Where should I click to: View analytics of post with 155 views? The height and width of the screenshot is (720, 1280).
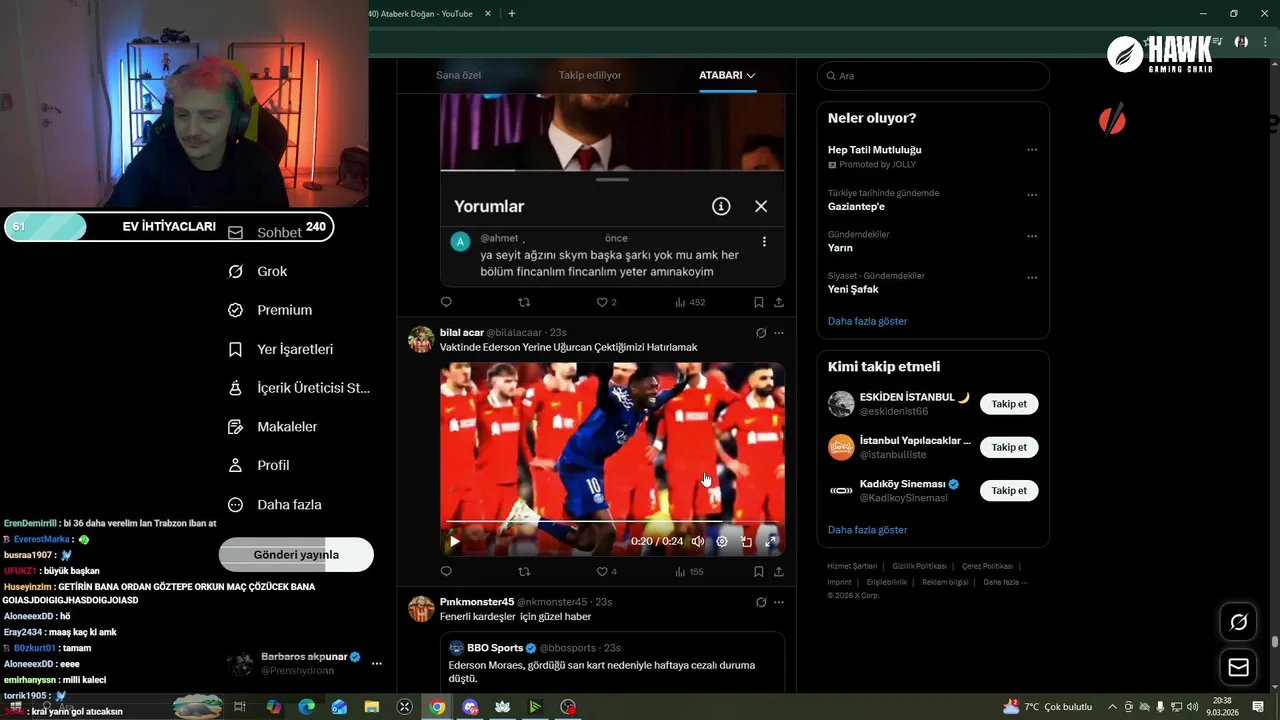point(689,572)
